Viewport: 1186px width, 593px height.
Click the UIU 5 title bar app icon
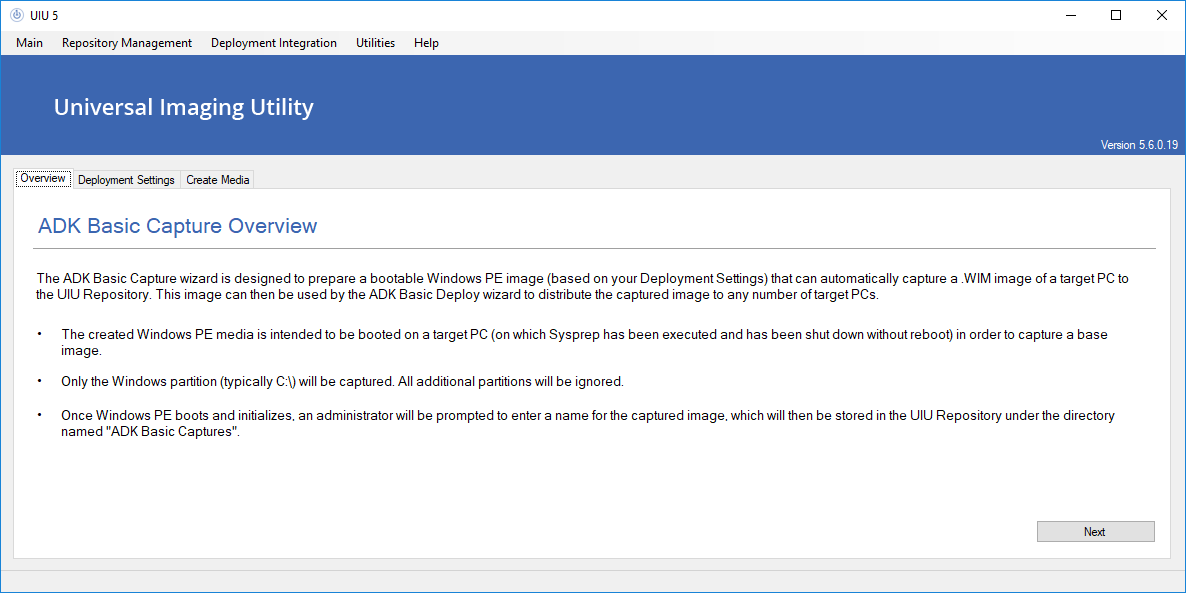click(x=17, y=15)
